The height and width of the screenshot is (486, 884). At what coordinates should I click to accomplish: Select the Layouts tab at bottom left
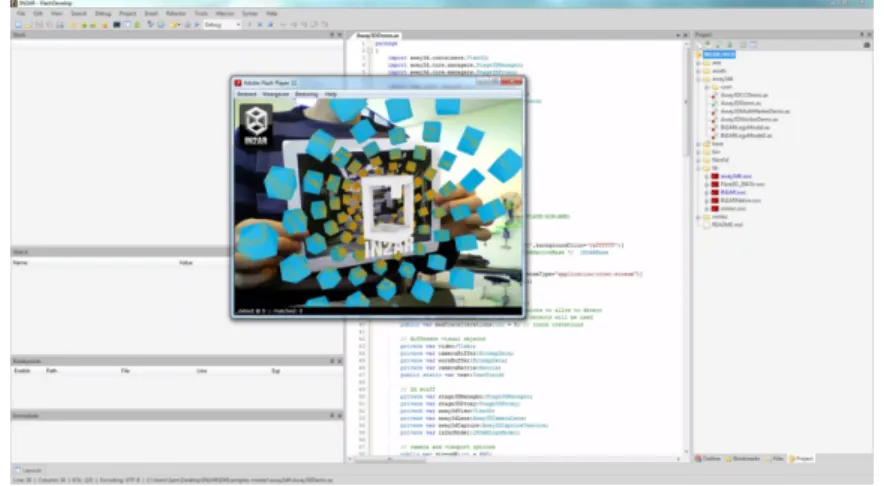tap(28, 470)
